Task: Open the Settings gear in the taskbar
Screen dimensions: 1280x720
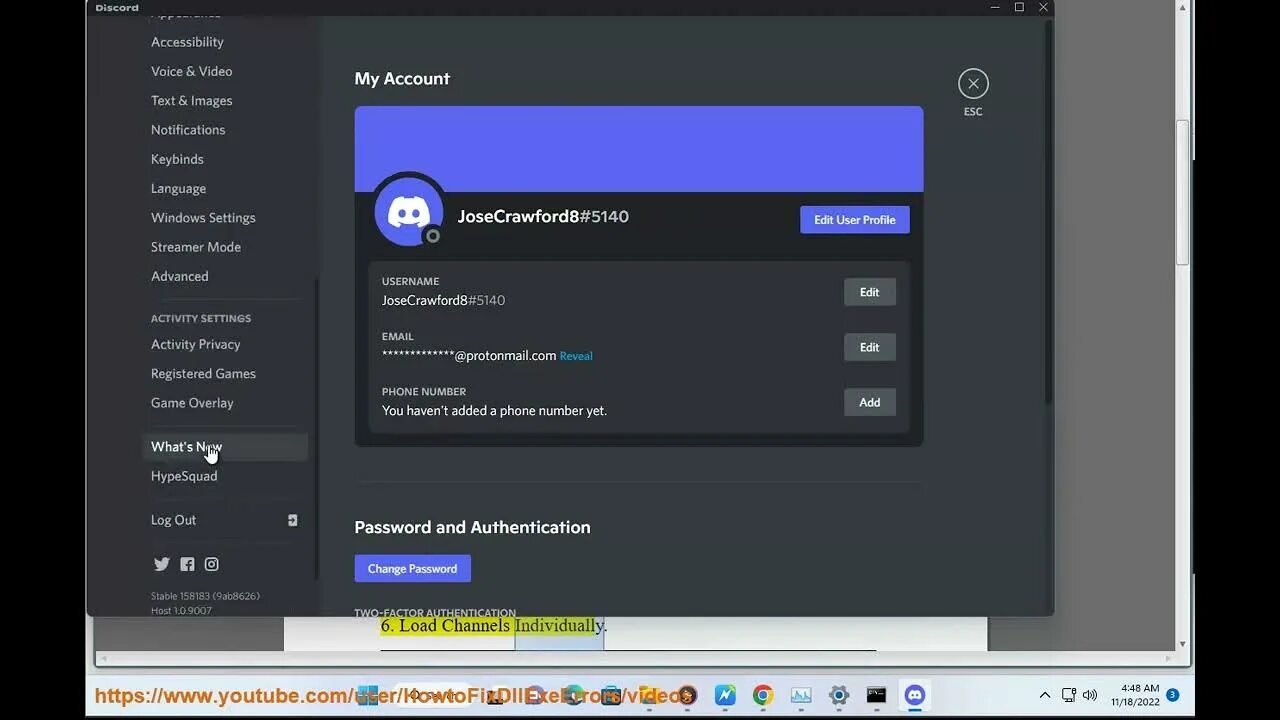Action: point(839,695)
